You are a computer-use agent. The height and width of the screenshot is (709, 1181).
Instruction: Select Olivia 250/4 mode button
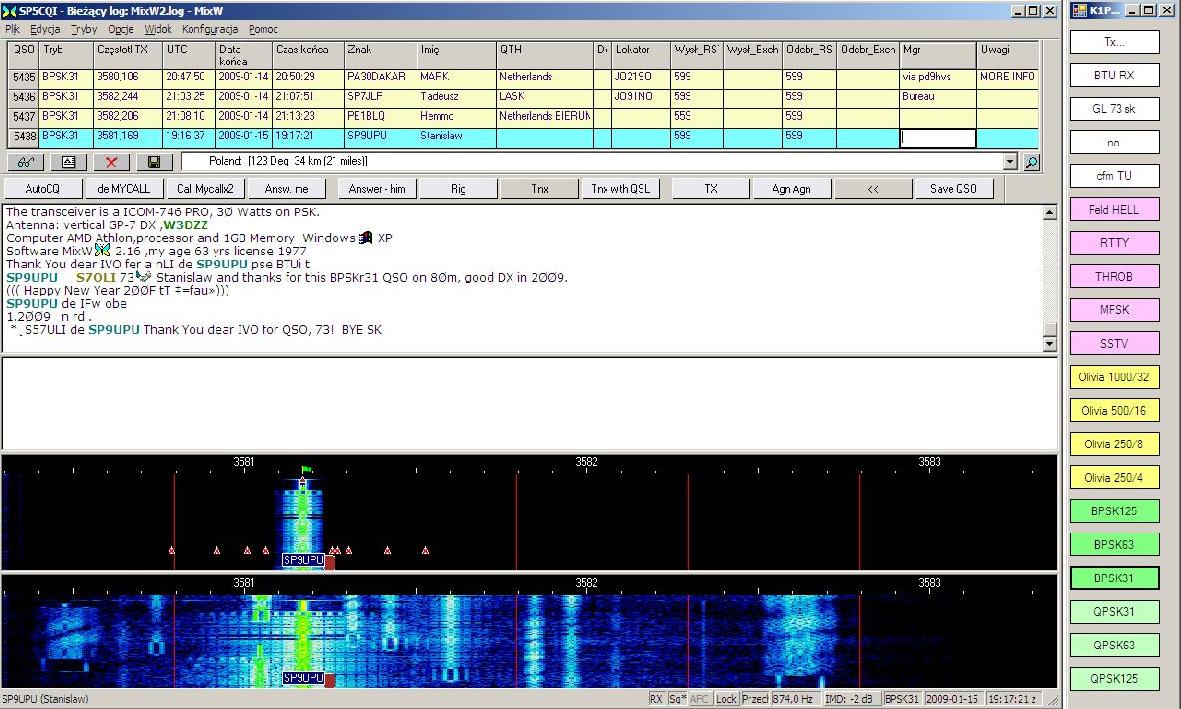(1114, 478)
